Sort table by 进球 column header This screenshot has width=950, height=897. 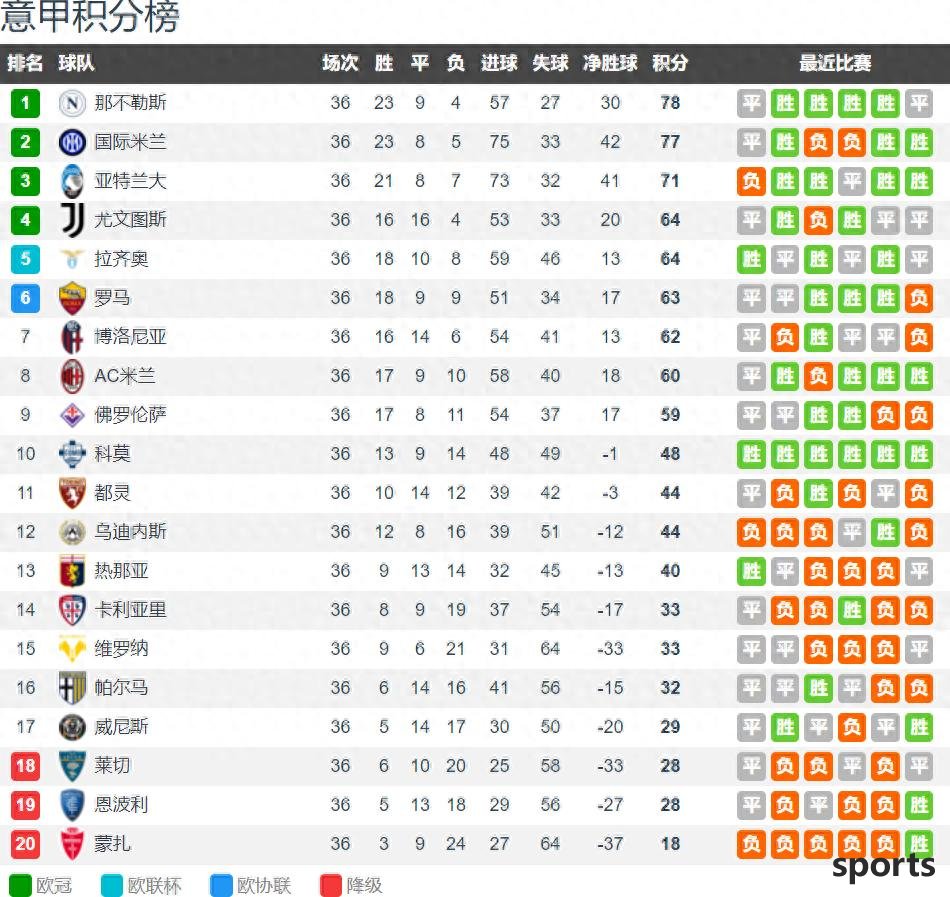click(x=499, y=63)
